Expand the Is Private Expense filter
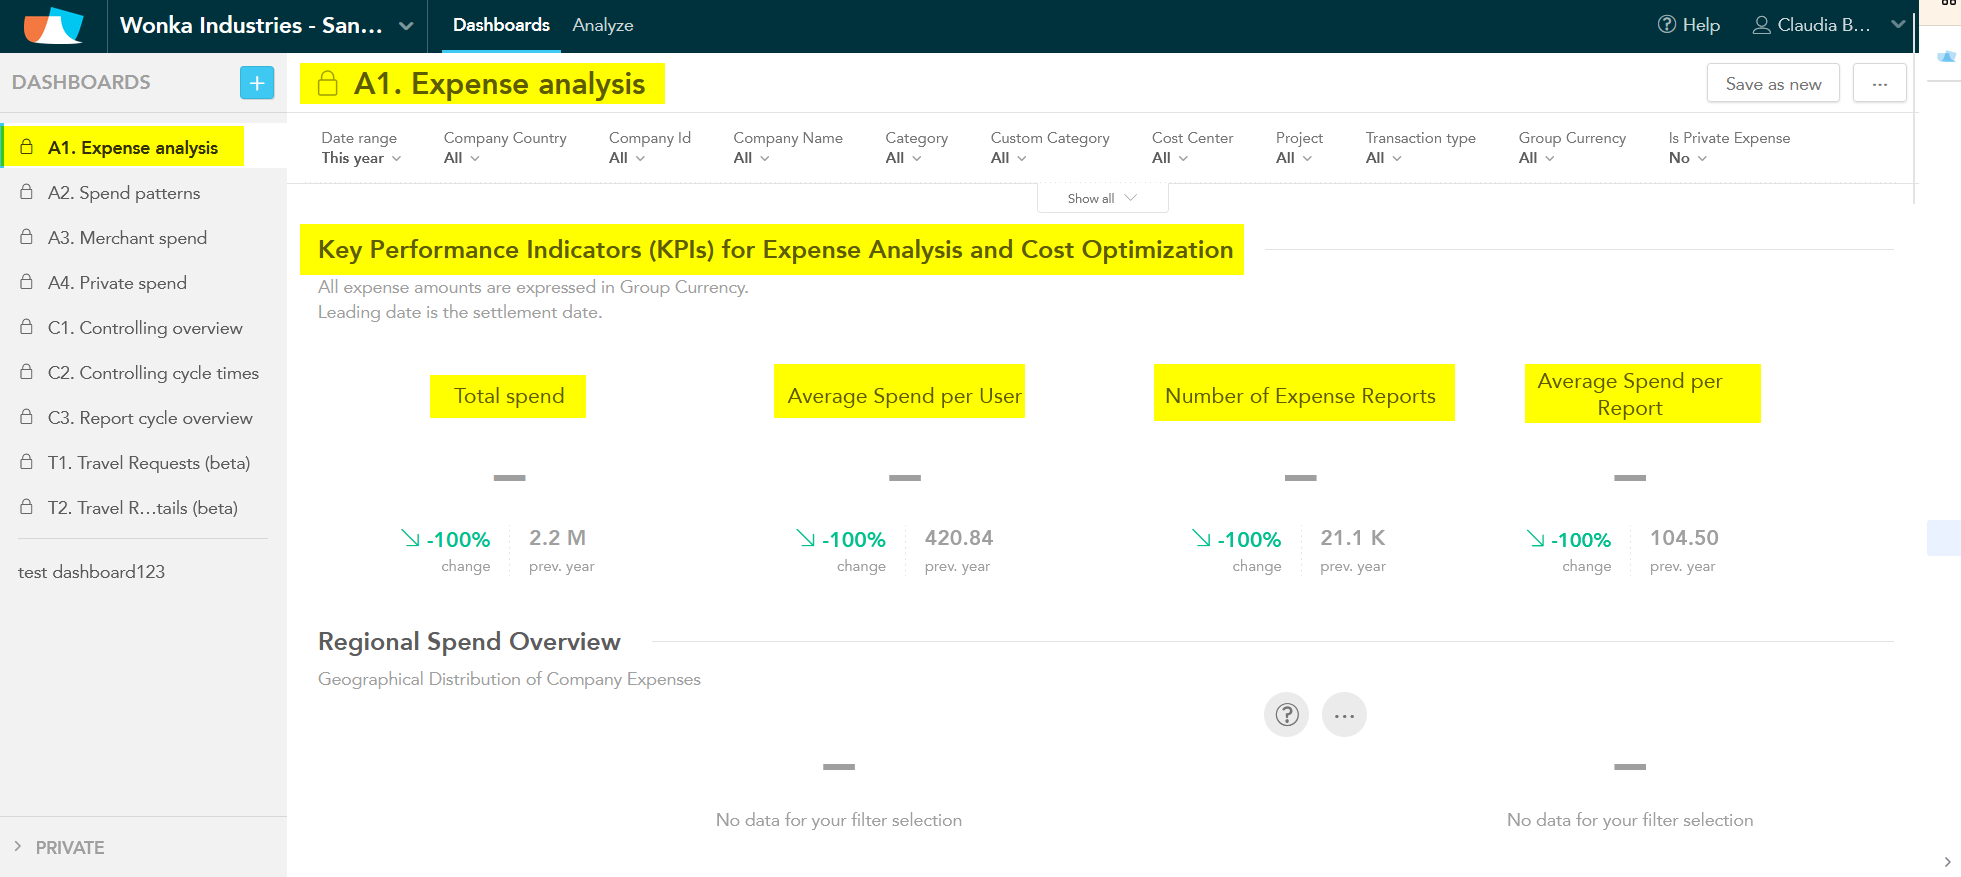Screen dimensions: 1961x877 1687,158
